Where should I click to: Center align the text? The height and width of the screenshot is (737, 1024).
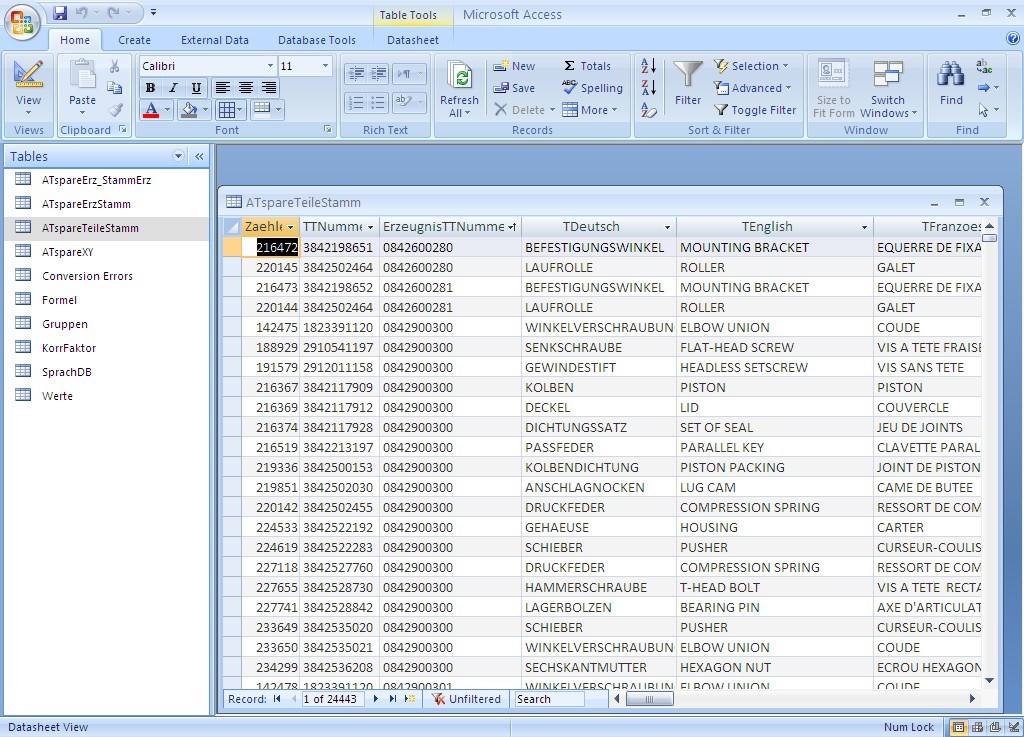[246, 87]
